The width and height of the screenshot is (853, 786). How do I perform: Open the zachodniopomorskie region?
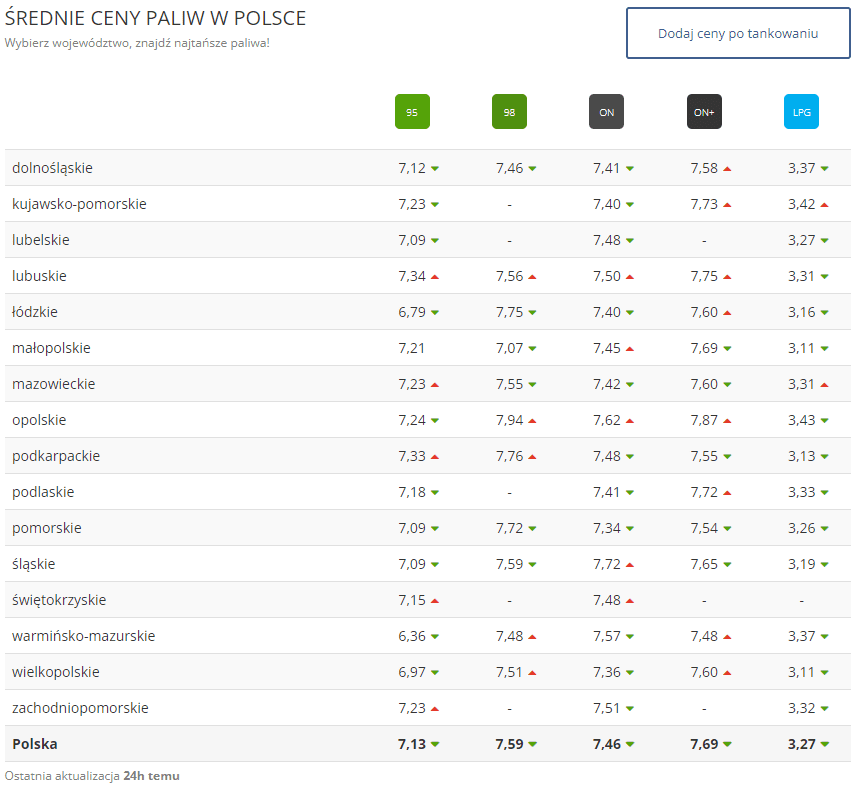(80, 708)
